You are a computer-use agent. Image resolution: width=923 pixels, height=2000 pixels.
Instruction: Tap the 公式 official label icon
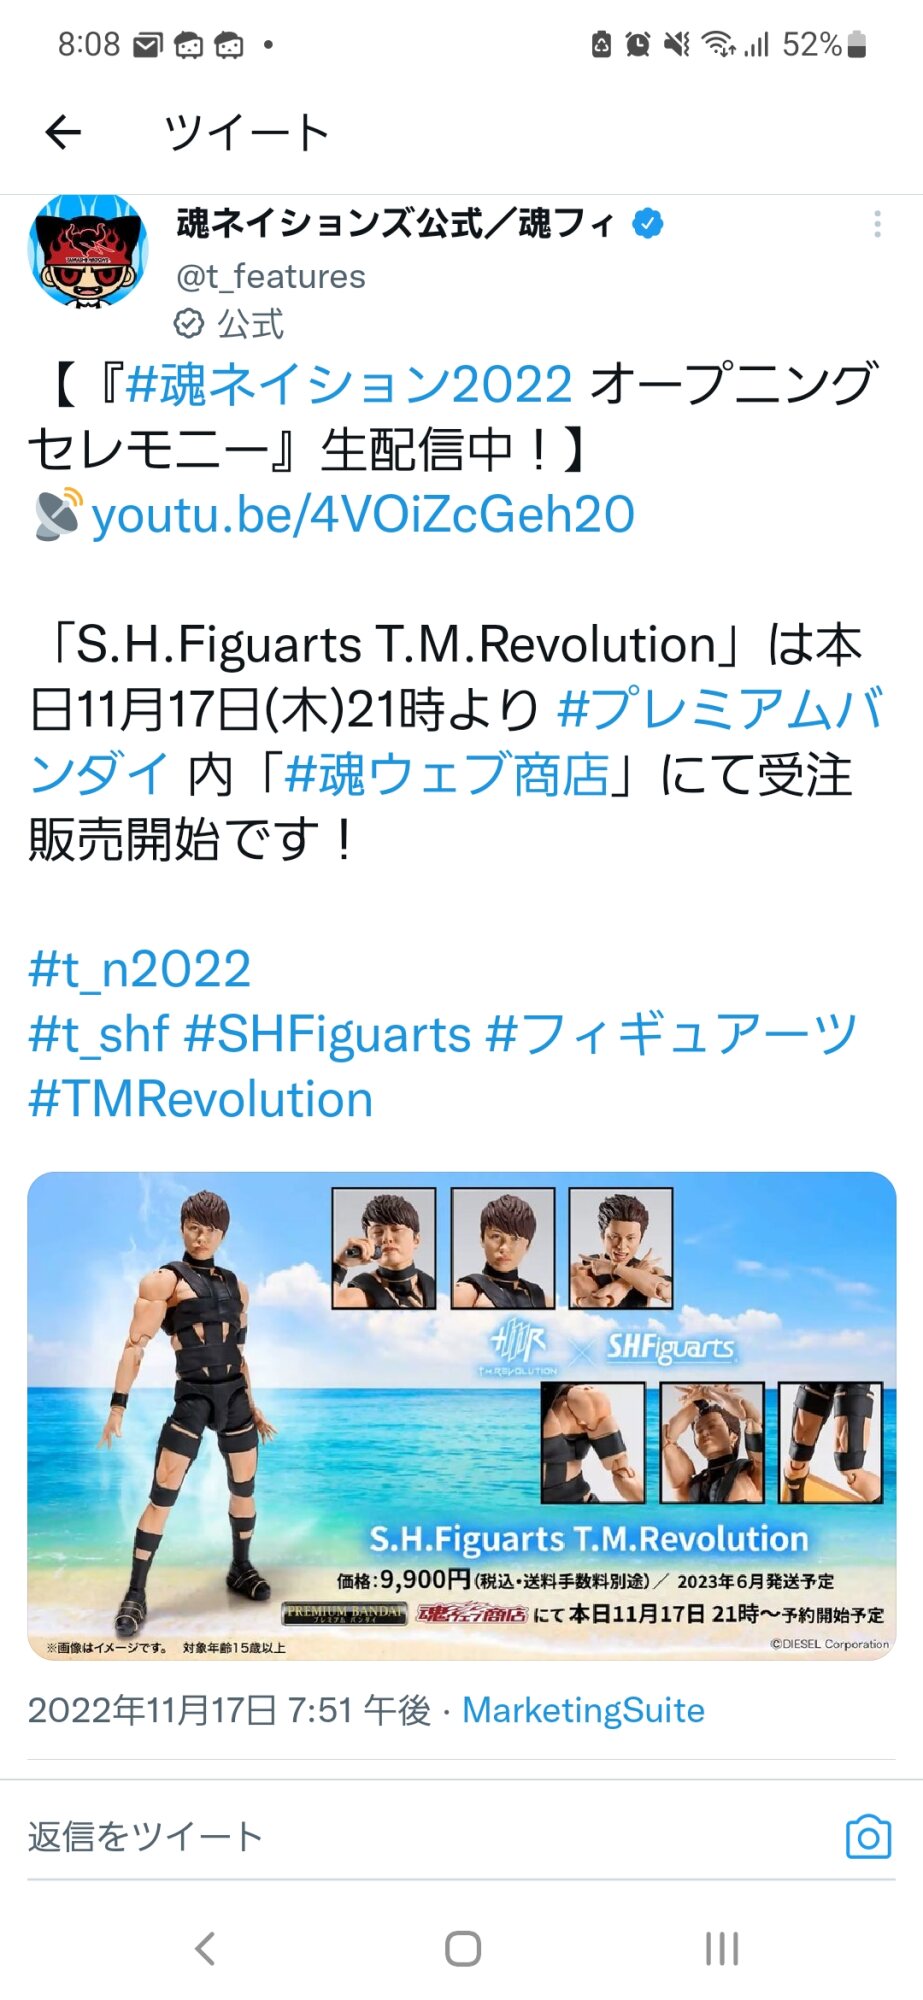pyautogui.click(x=189, y=324)
